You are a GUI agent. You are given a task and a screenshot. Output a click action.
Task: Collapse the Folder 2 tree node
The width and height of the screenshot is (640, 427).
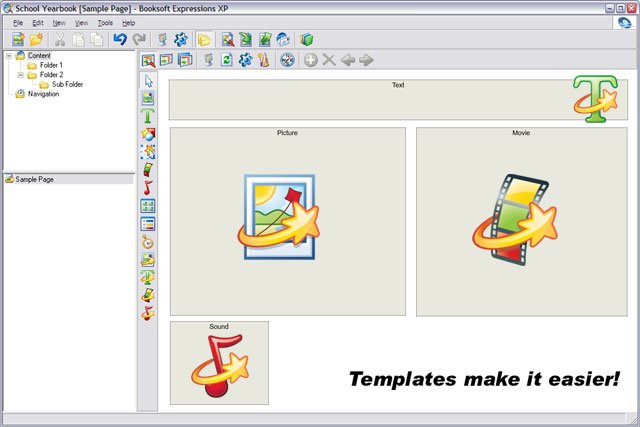click(20, 75)
